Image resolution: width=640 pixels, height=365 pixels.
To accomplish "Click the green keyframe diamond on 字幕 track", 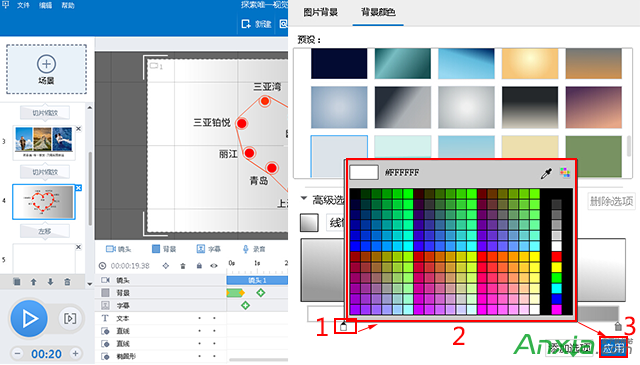I will pos(245,305).
